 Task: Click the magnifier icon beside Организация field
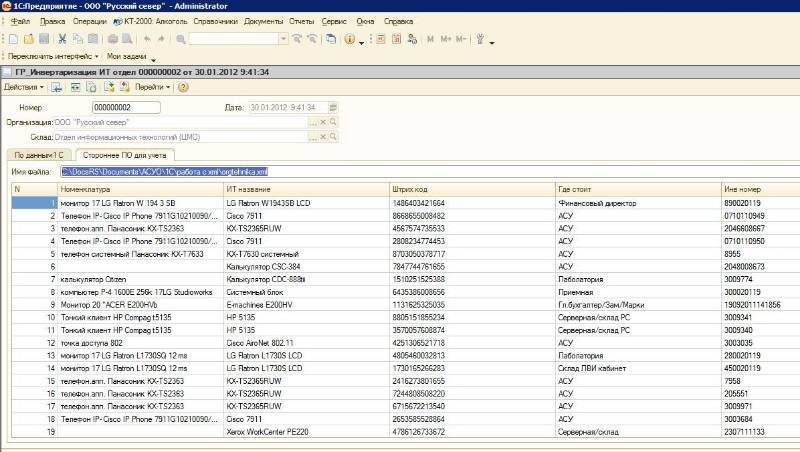335,122
